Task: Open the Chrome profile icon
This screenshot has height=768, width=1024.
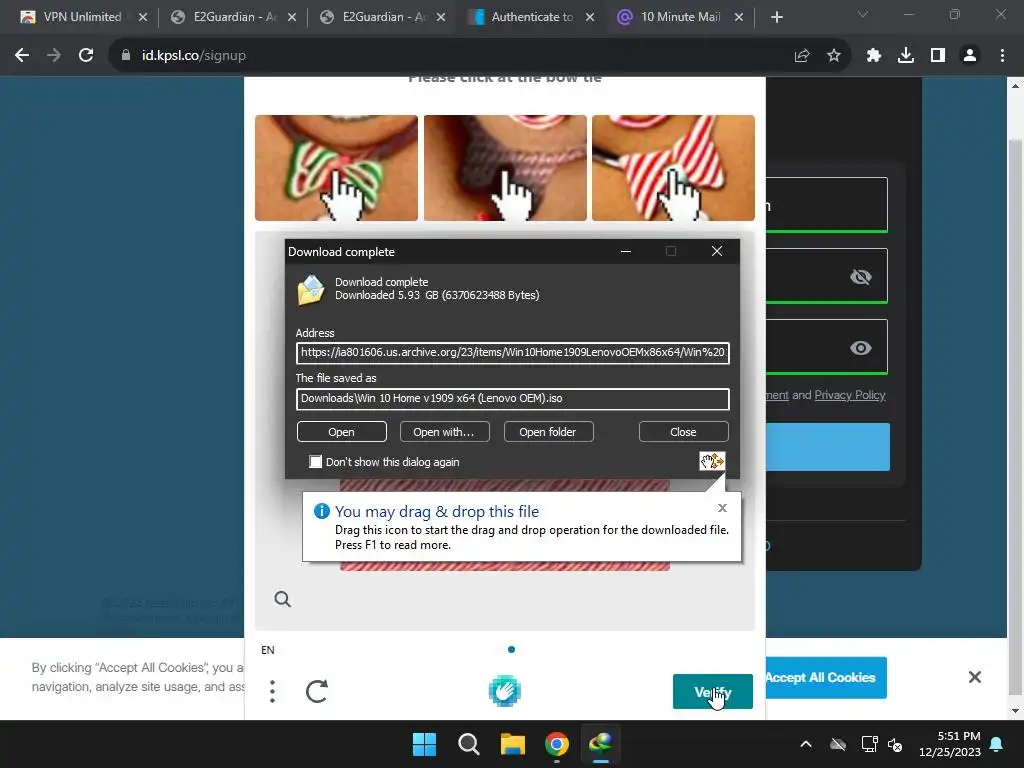Action: coord(970,56)
